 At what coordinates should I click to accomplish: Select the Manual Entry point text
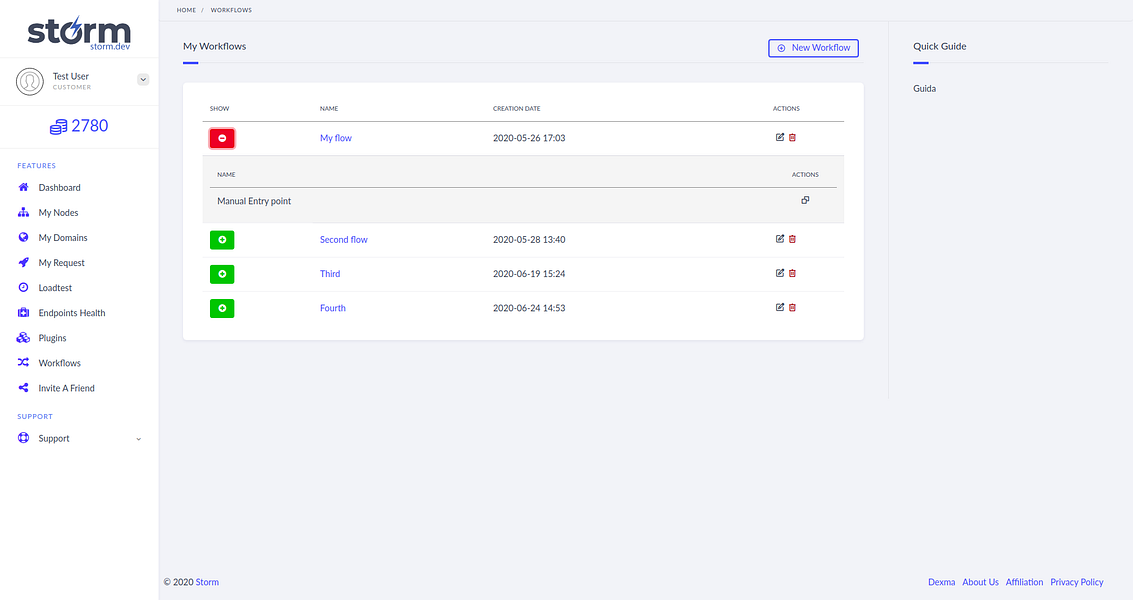[x=254, y=201]
